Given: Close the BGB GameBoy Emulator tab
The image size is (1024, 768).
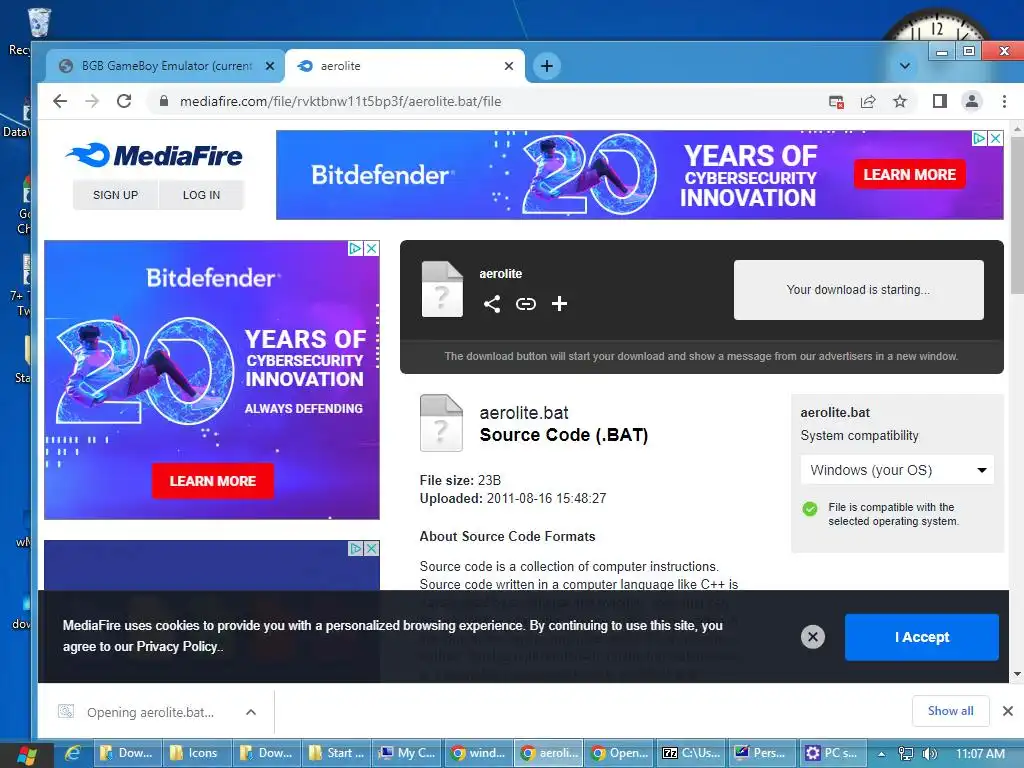Looking at the screenshot, I should coord(270,66).
